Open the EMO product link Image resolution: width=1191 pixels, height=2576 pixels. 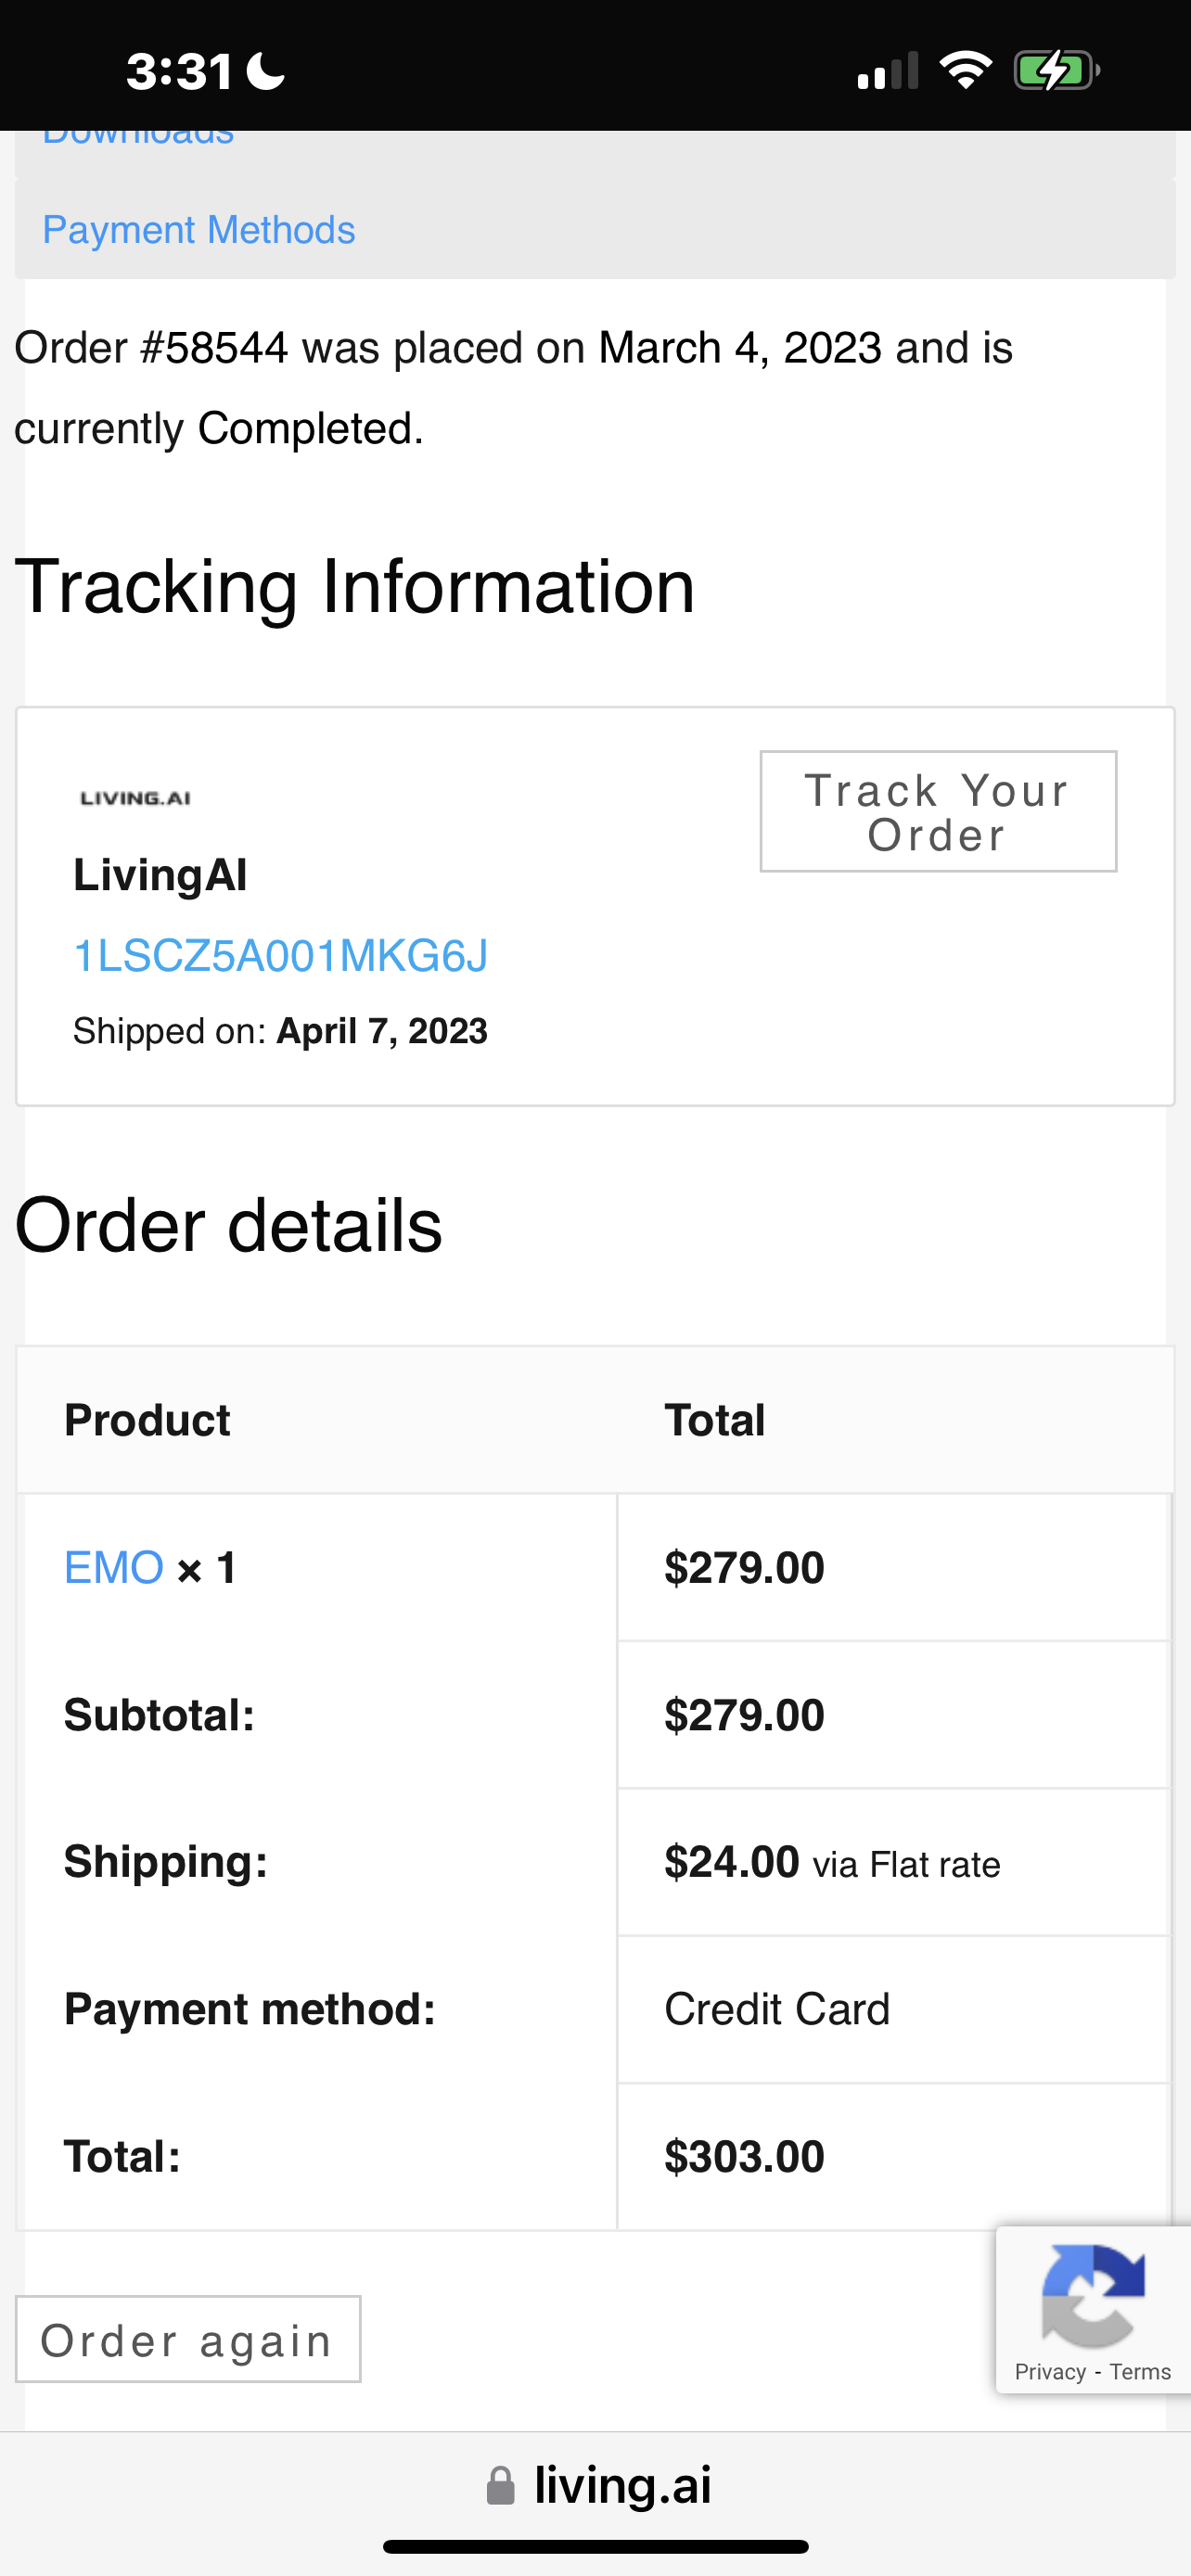tap(114, 1567)
